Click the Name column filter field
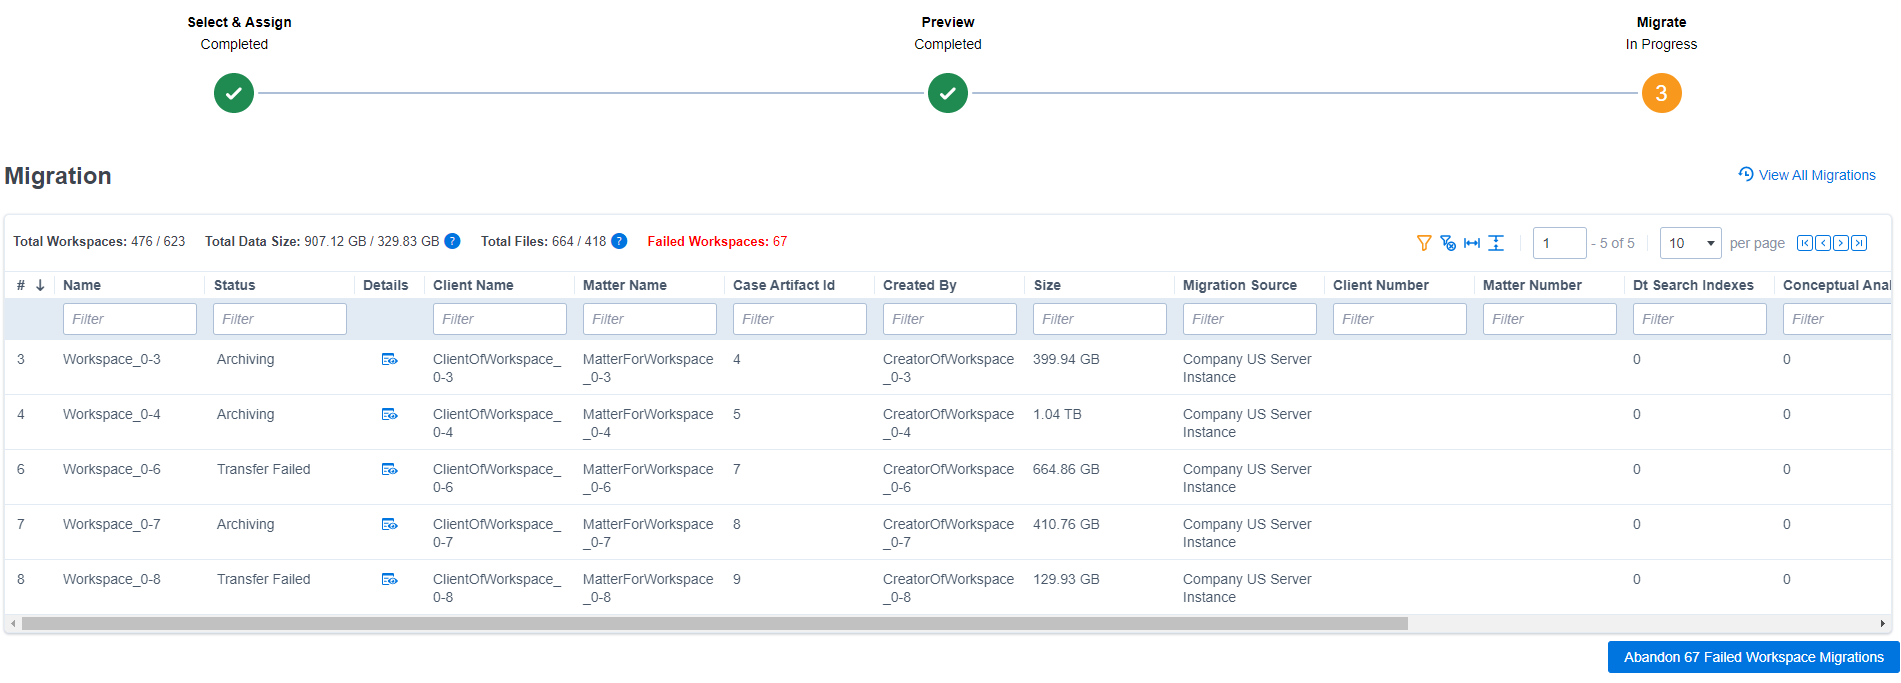This screenshot has width=1901, height=683. (130, 319)
